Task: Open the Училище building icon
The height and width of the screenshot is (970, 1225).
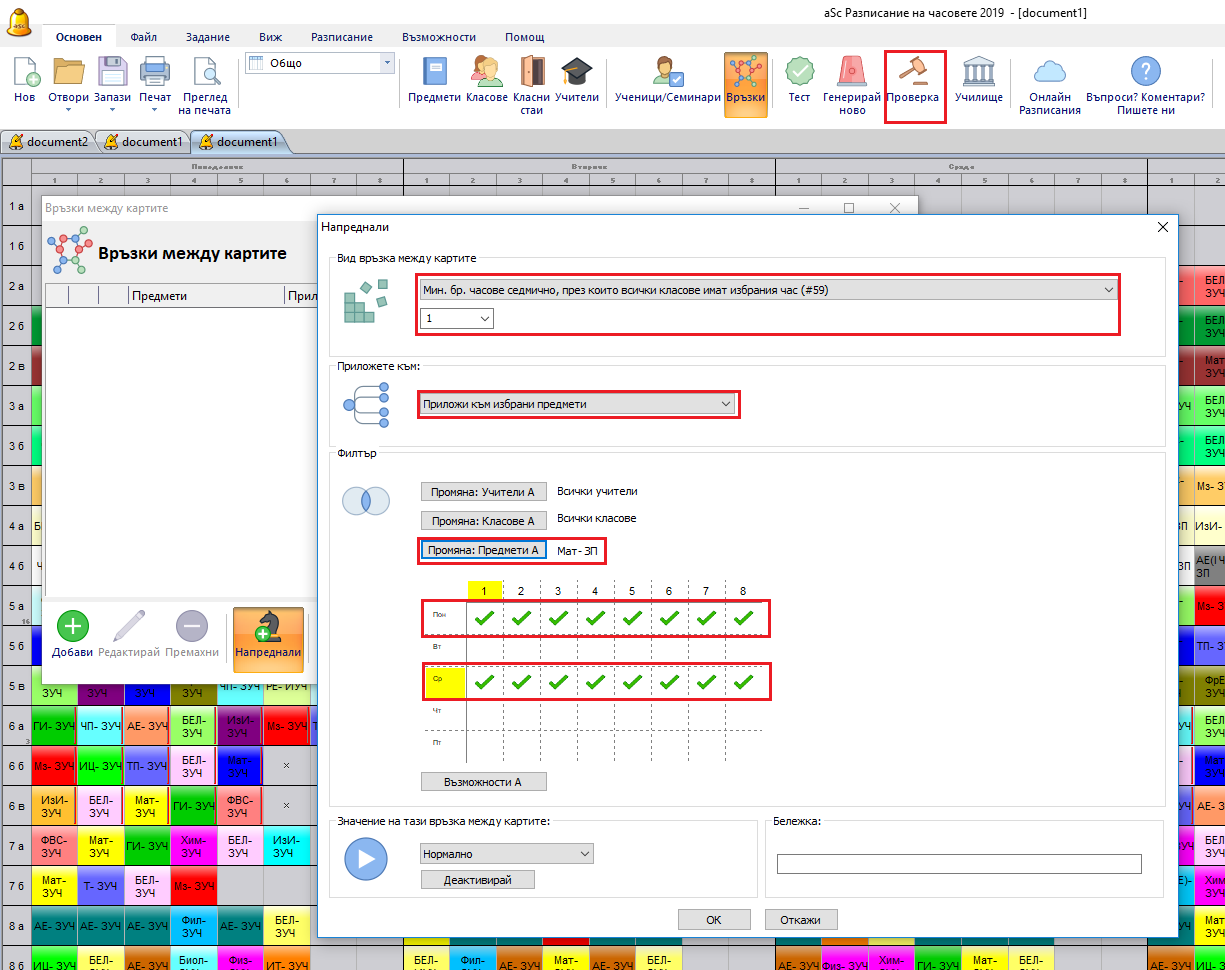Action: coord(978,73)
